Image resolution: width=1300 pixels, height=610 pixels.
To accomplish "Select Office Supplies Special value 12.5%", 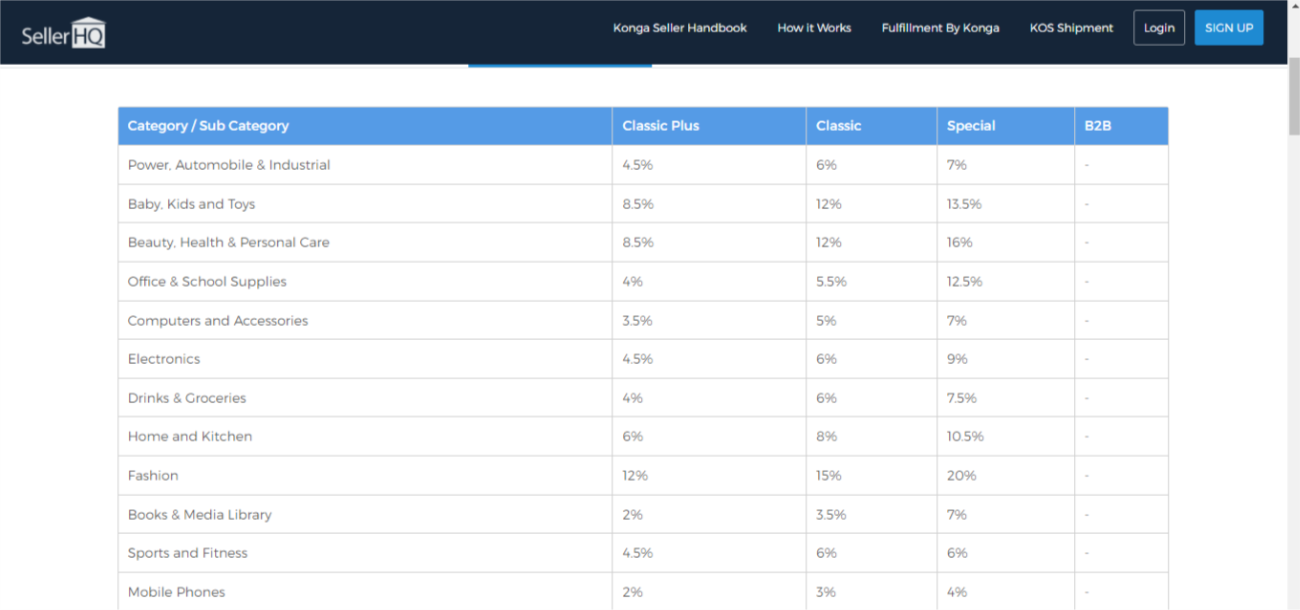I will (x=964, y=282).
